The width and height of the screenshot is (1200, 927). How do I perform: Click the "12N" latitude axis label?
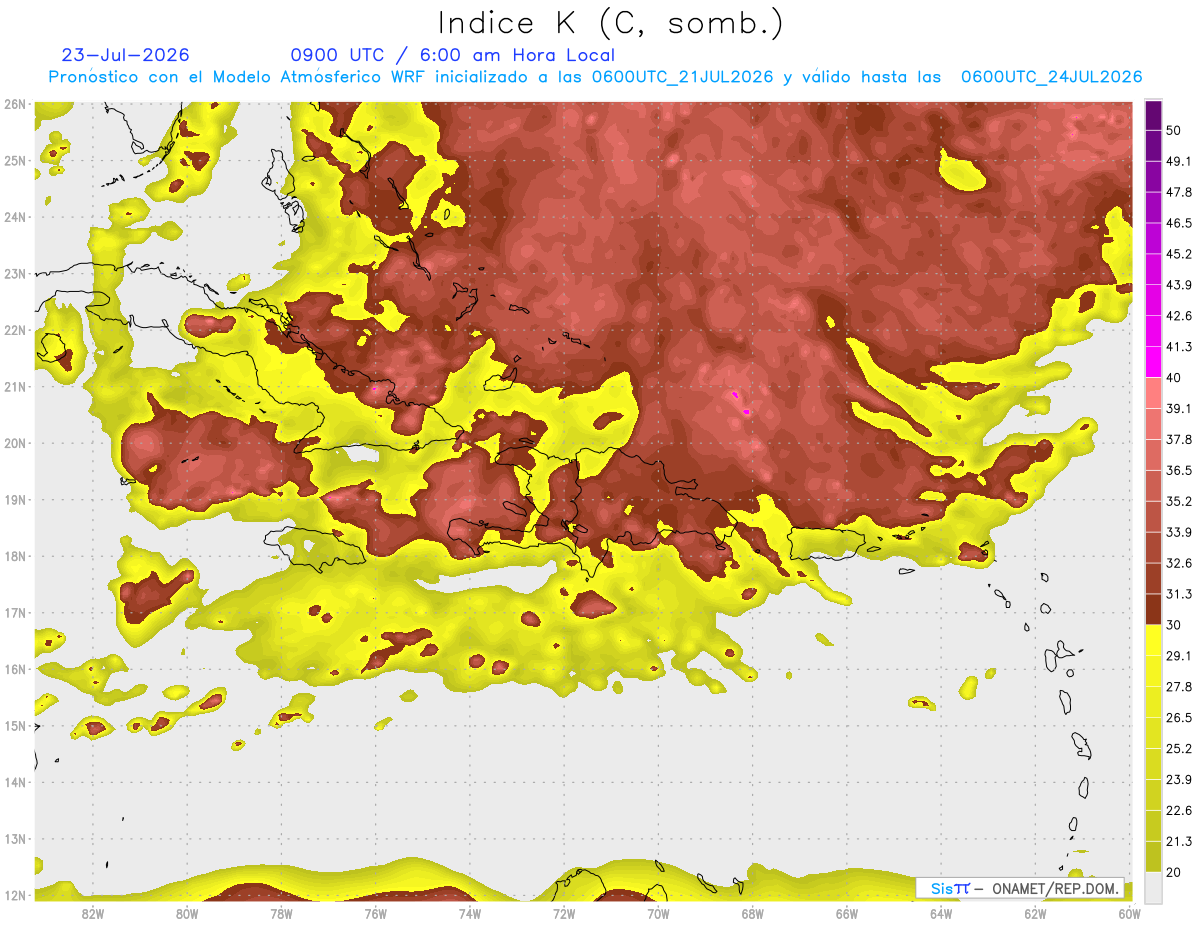(x=15, y=895)
